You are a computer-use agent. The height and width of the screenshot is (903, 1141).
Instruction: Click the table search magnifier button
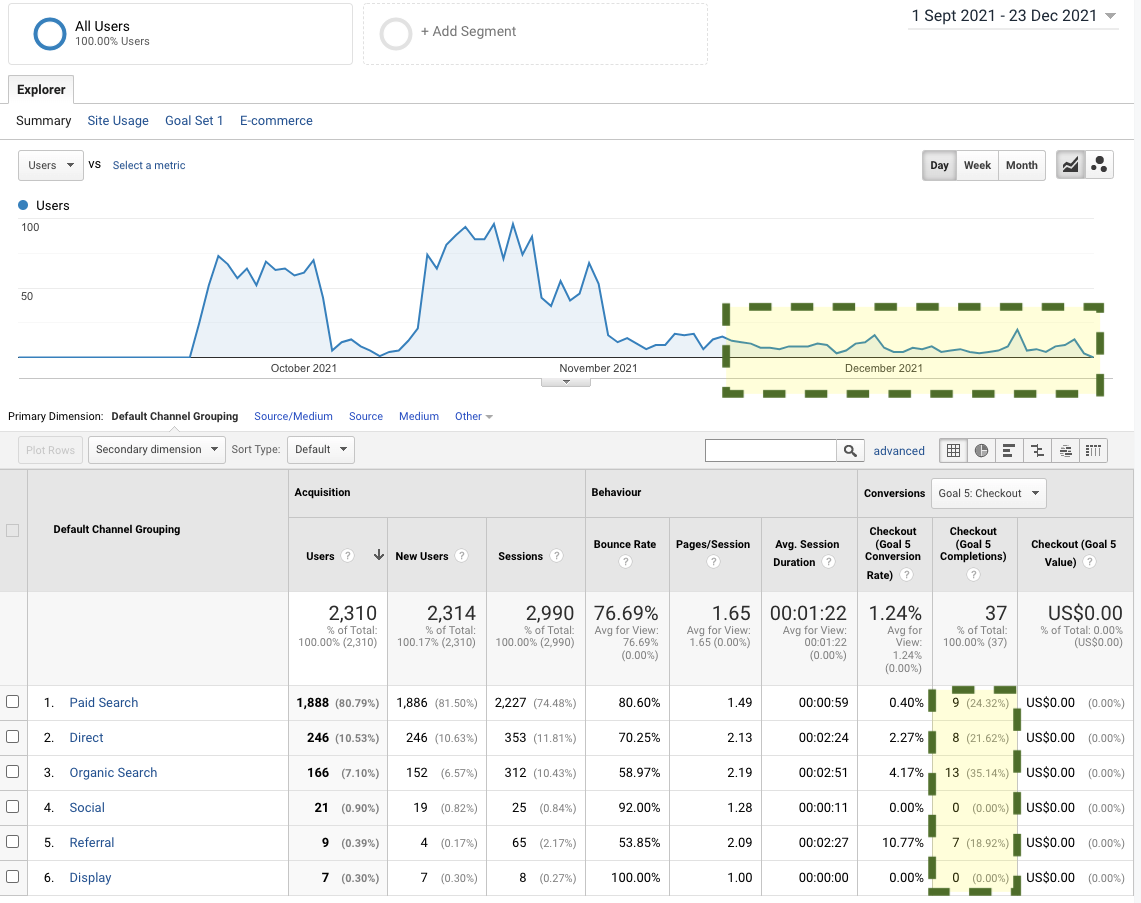850,450
